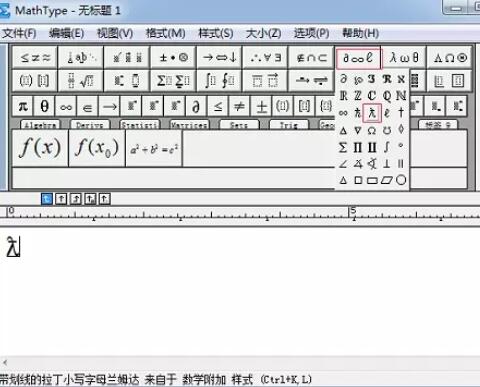Pick the circle shape symbol in palette
This screenshot has height=387, width=480.
click(x=401, y=180)
